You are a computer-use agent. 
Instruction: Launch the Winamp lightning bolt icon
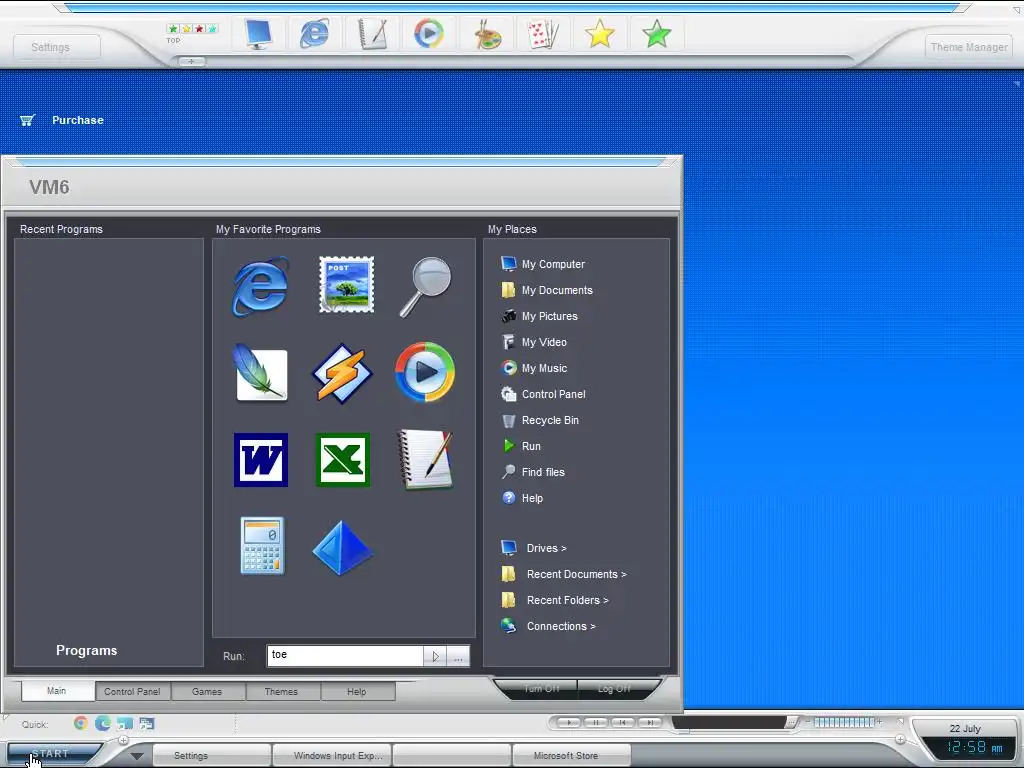(x=342, y=373)
